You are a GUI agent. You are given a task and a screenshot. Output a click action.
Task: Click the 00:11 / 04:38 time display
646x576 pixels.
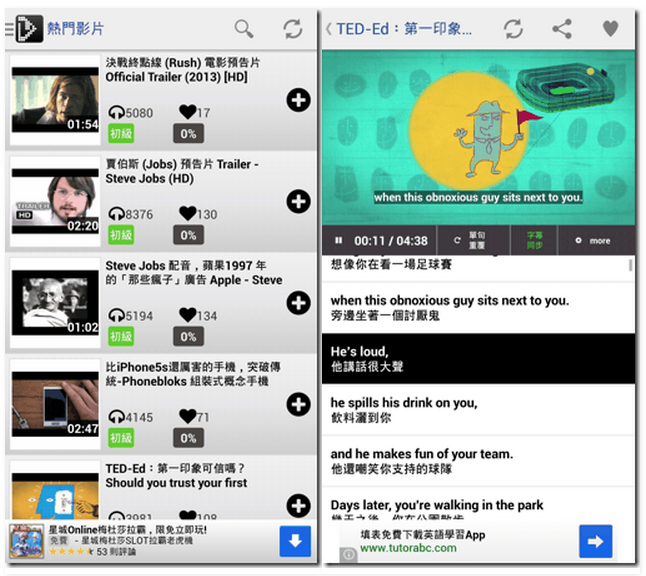[x=391, y=241]
